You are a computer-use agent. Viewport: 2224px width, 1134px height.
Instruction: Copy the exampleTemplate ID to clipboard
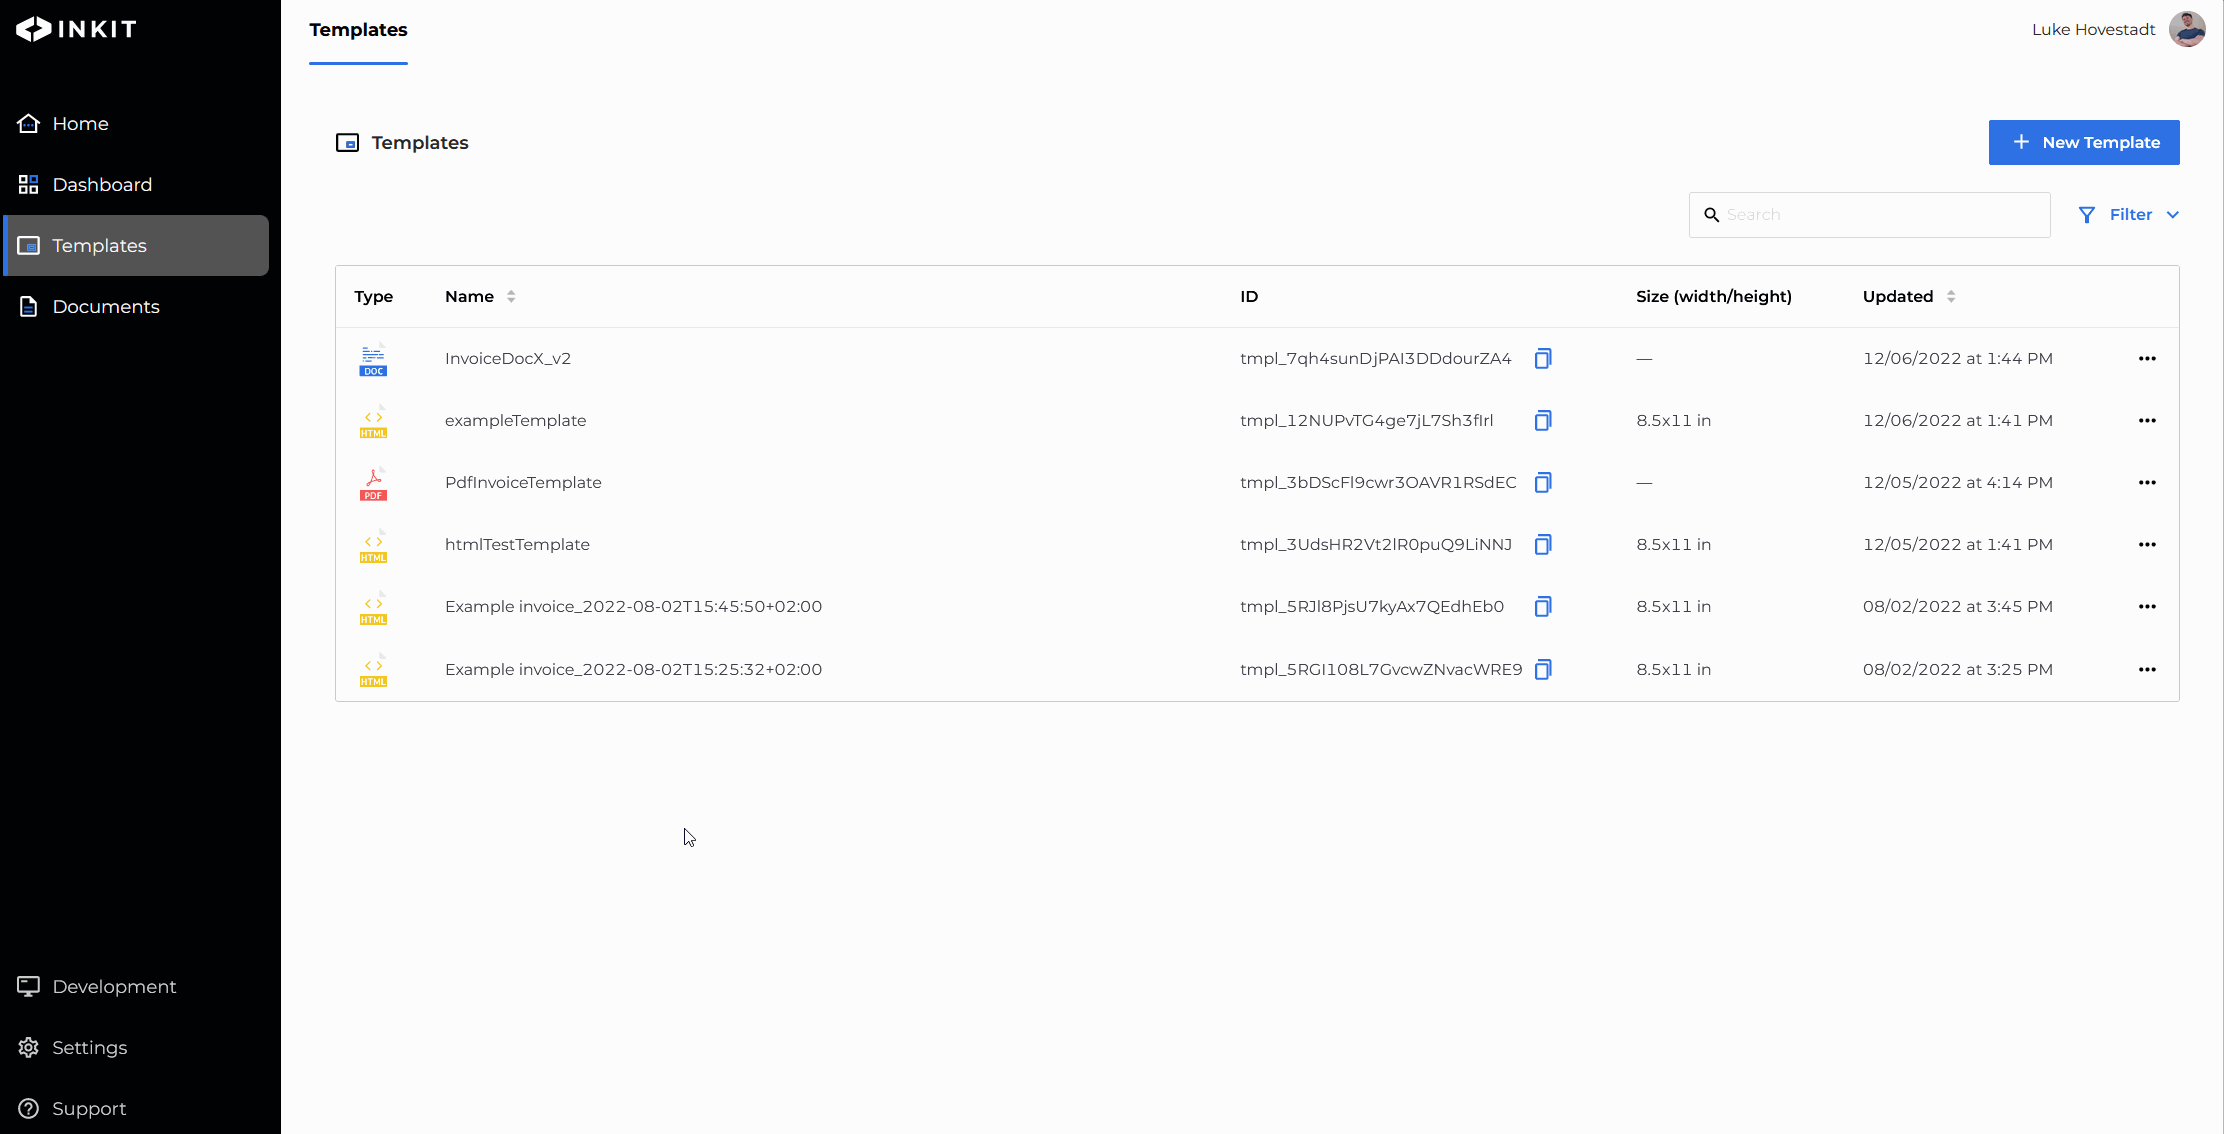(1543, 420)
